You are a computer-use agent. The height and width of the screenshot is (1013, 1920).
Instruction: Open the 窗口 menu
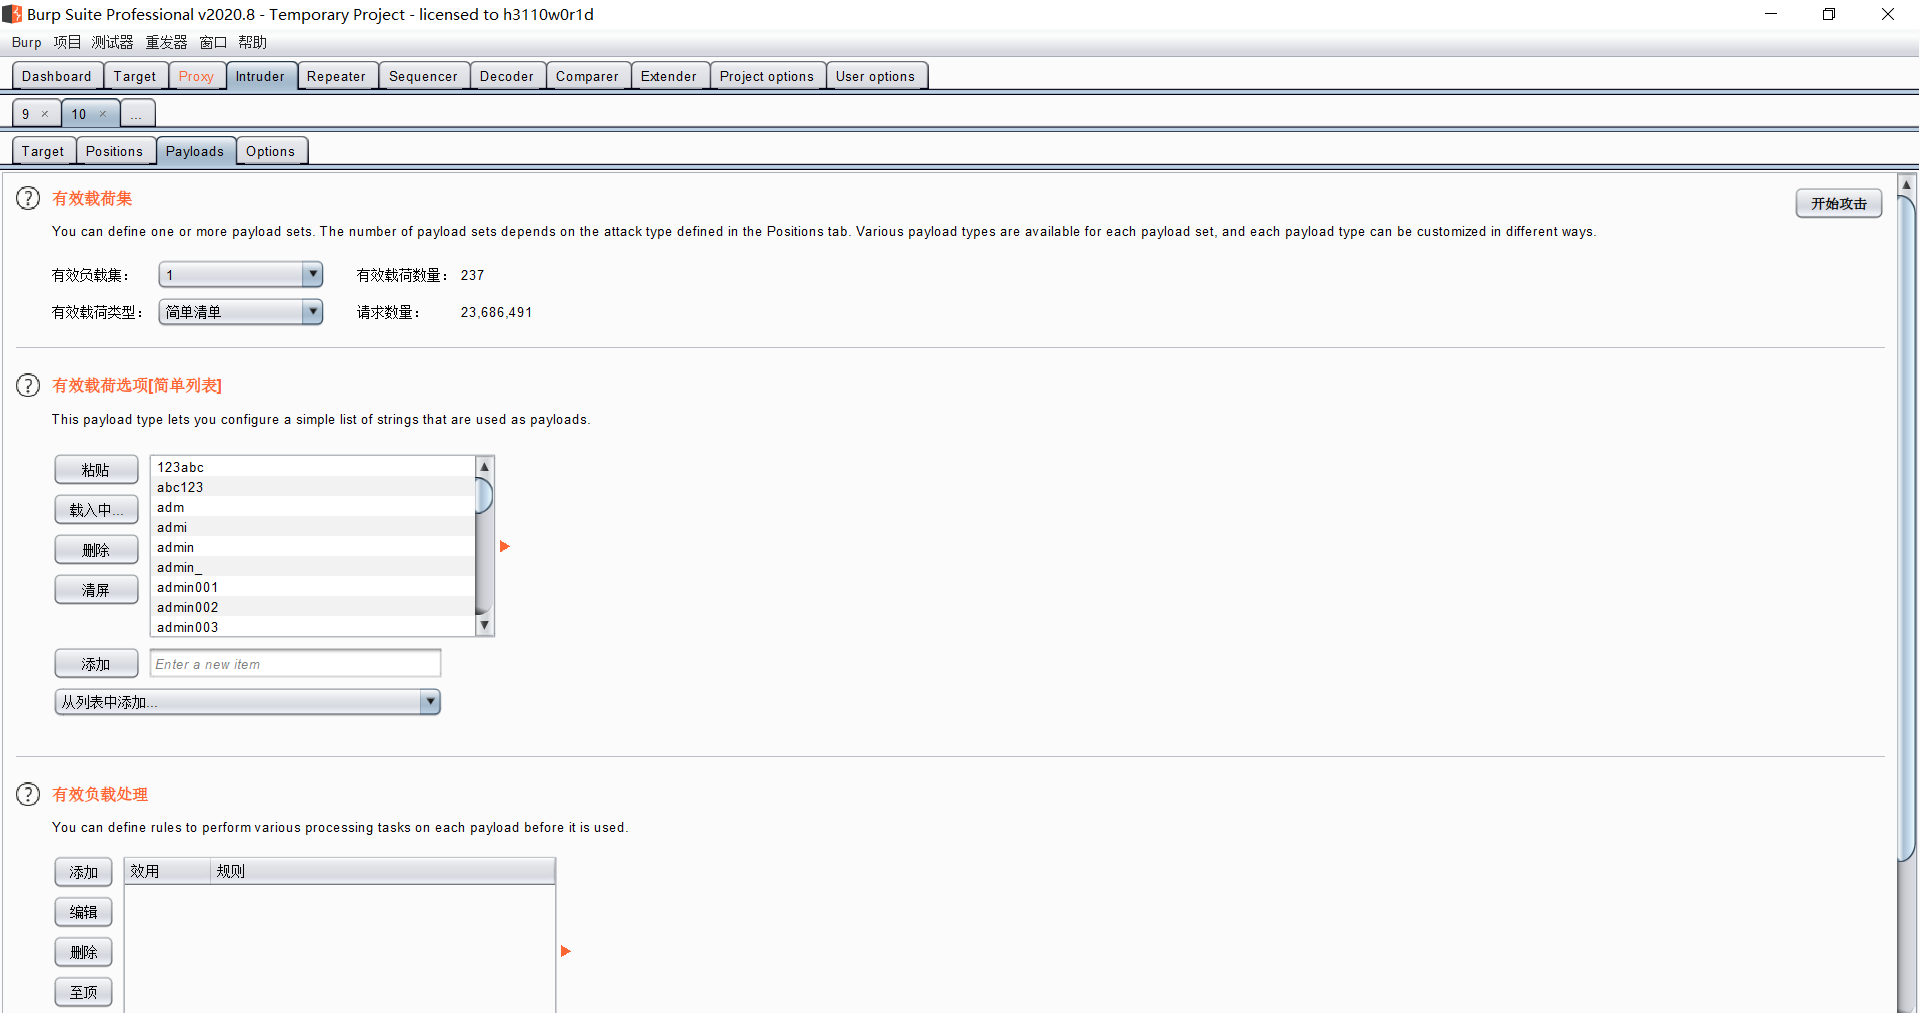pos(213,42)
